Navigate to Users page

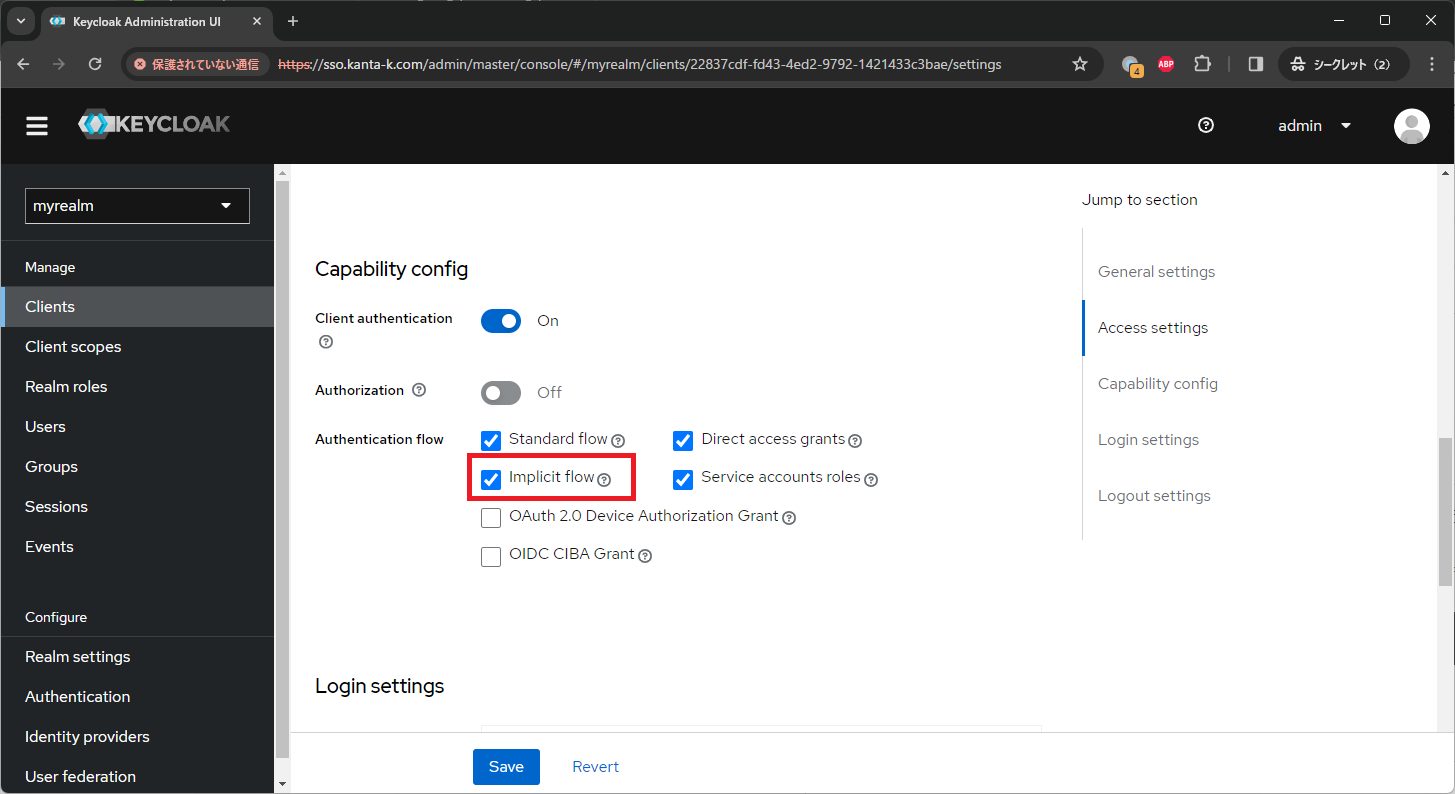coord(137,427)
